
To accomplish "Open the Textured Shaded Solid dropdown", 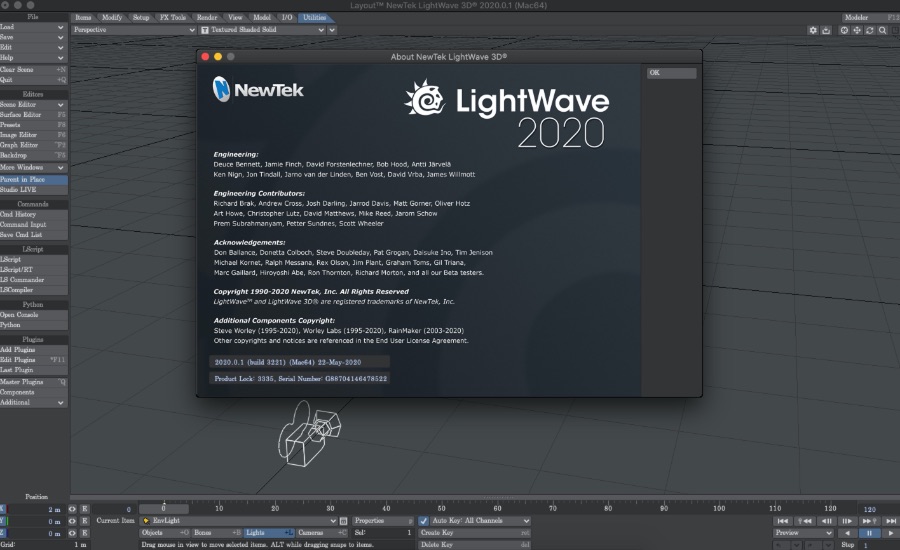I will (x=262, y=30).
